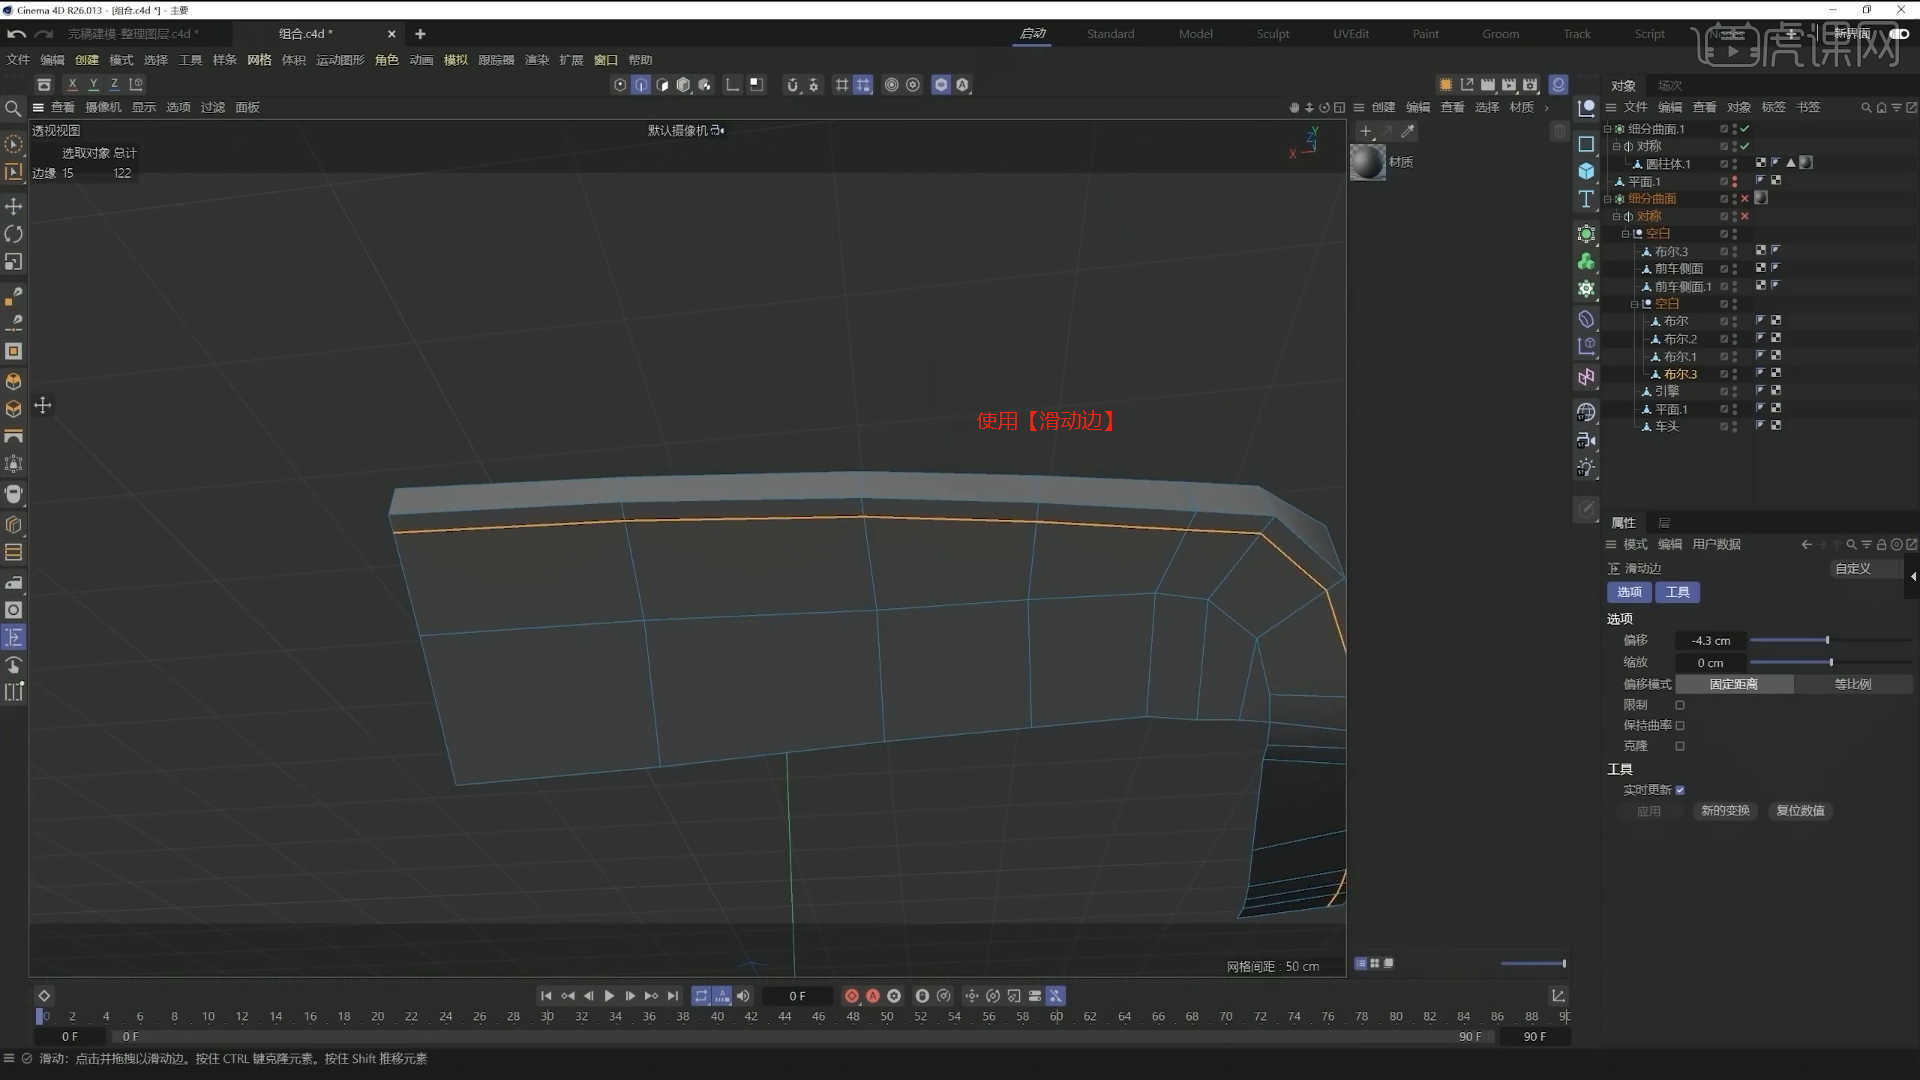Toggle red X enable mark of 细分曲面
1920x1080 pixels.
[1745, 199]
